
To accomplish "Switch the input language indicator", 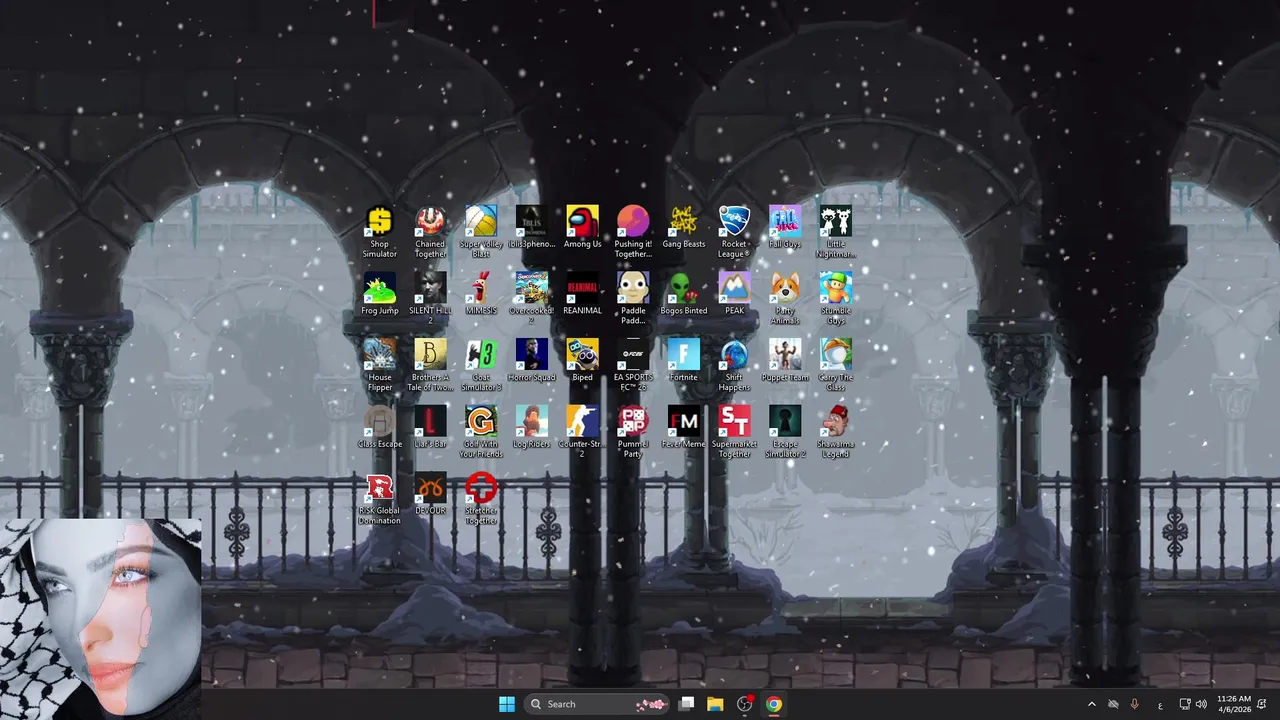I will (1160, 704).
